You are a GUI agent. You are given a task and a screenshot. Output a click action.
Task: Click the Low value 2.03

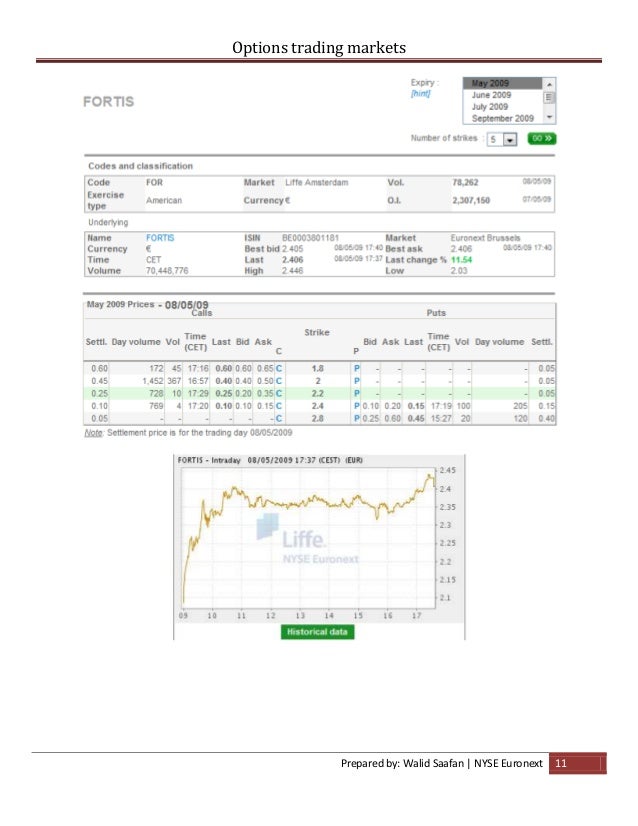[x=459, y=271]
